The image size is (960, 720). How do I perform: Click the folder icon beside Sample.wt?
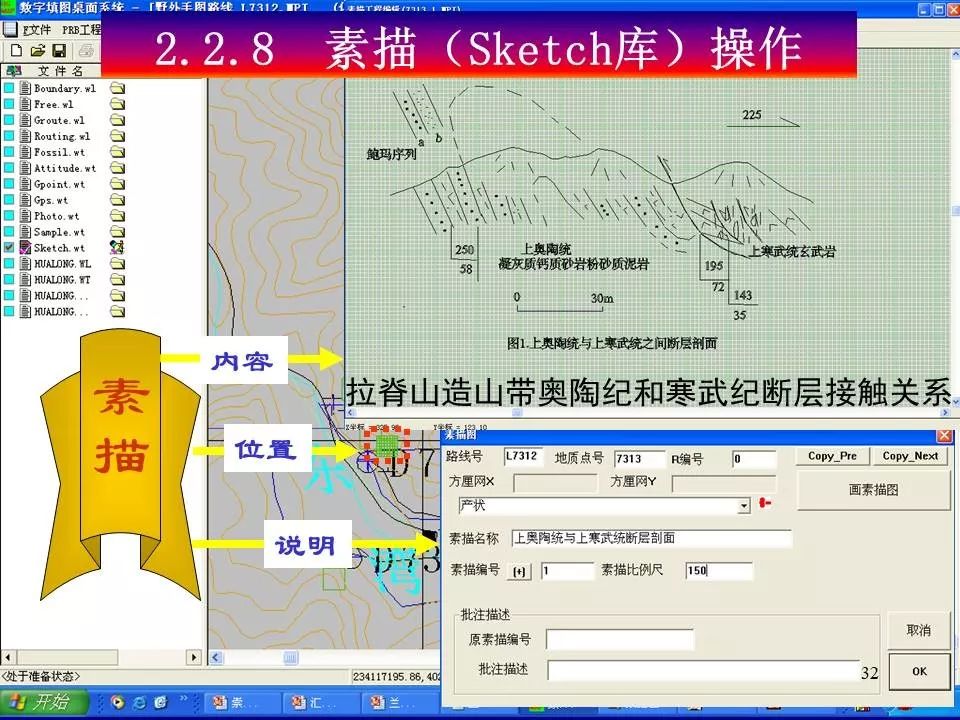point(117,232)
